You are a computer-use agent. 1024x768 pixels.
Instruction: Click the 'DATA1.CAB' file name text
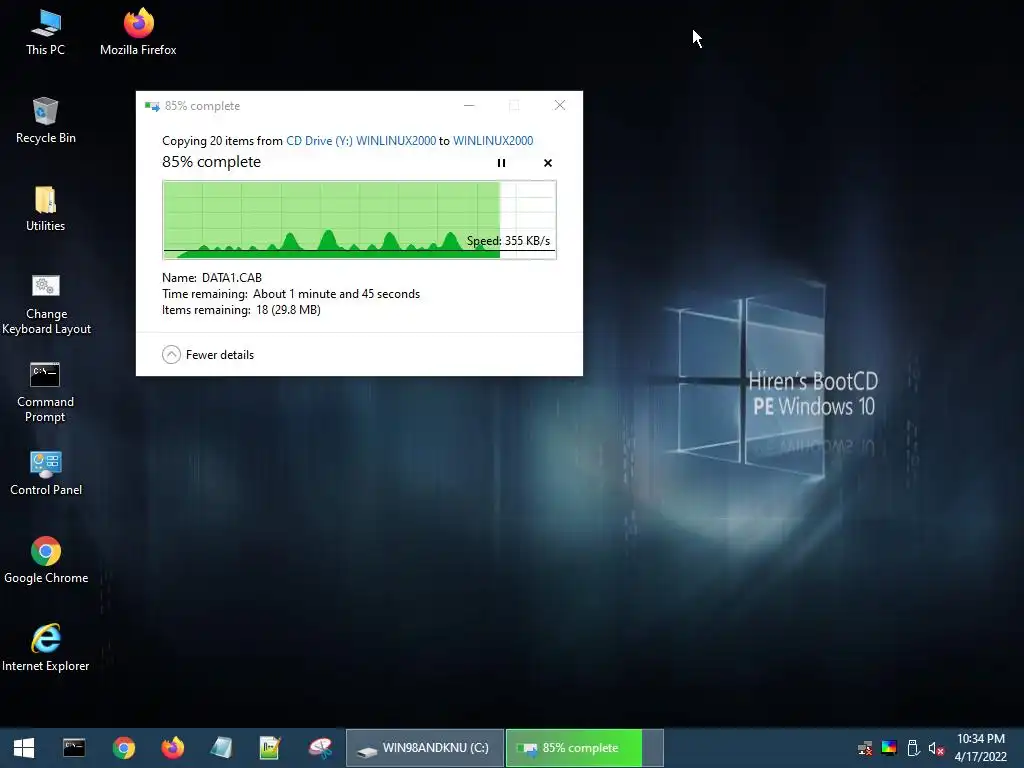(x=232, y=278)
